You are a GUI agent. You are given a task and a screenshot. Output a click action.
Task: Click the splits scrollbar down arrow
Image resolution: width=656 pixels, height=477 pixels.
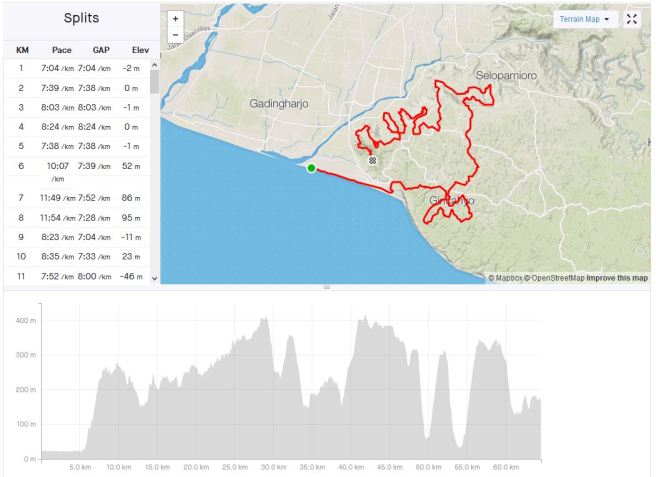(x=154, y=278)
